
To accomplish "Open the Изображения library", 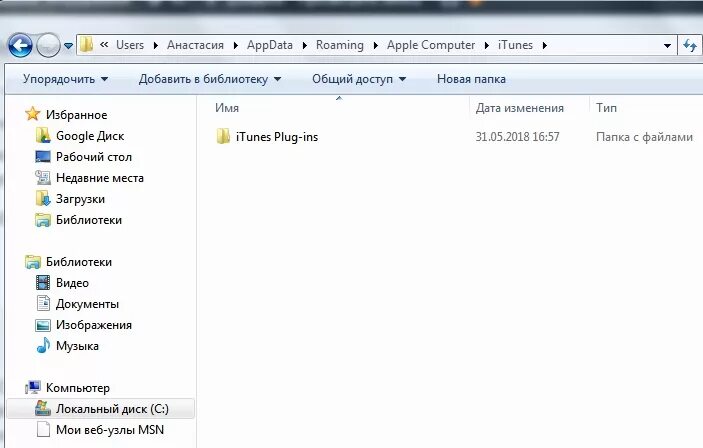I will (94, 325).
